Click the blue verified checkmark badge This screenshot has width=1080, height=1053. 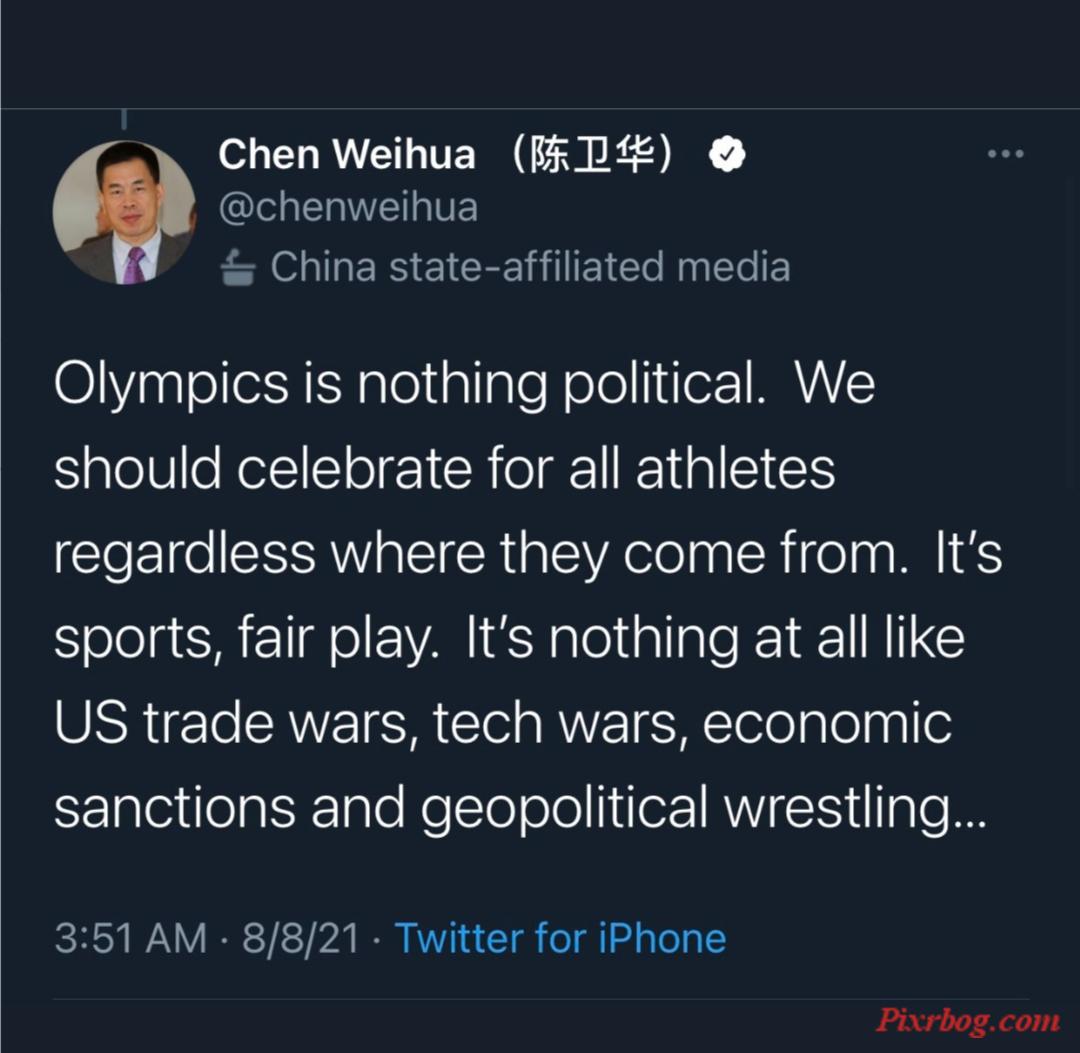(x=727, y=154)
